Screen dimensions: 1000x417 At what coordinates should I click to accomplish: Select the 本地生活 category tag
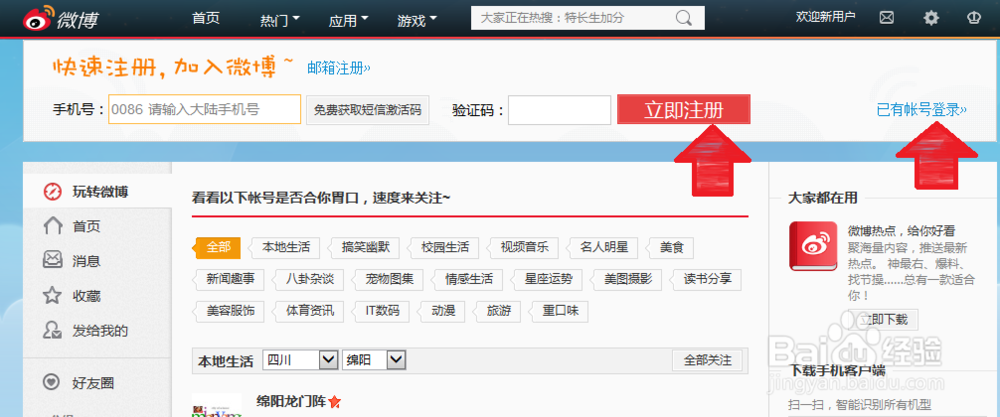click(285, 247)
